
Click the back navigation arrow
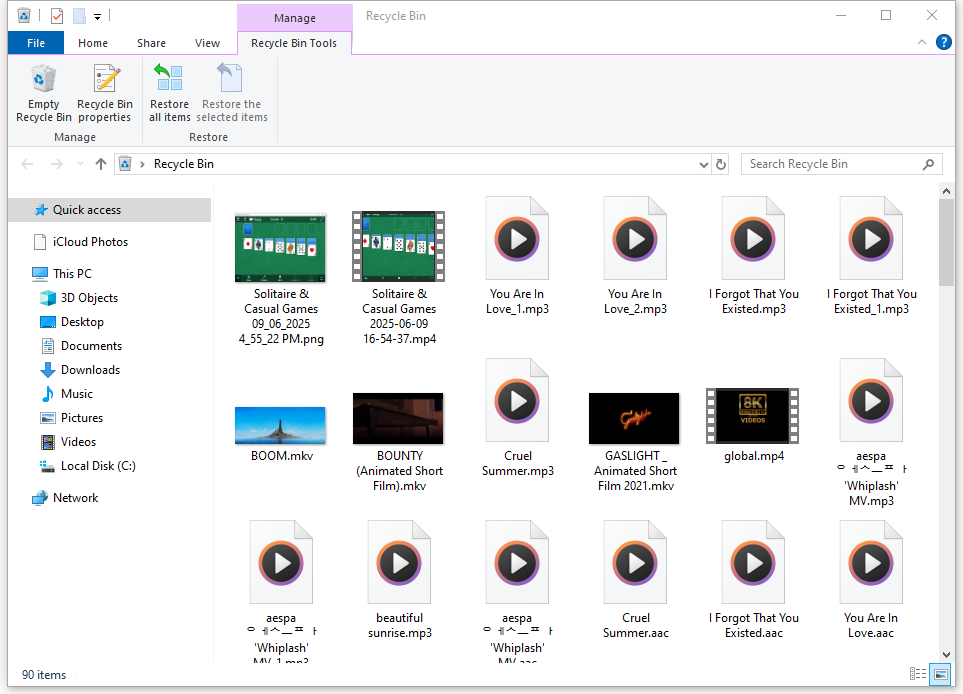tap(26, 163)
